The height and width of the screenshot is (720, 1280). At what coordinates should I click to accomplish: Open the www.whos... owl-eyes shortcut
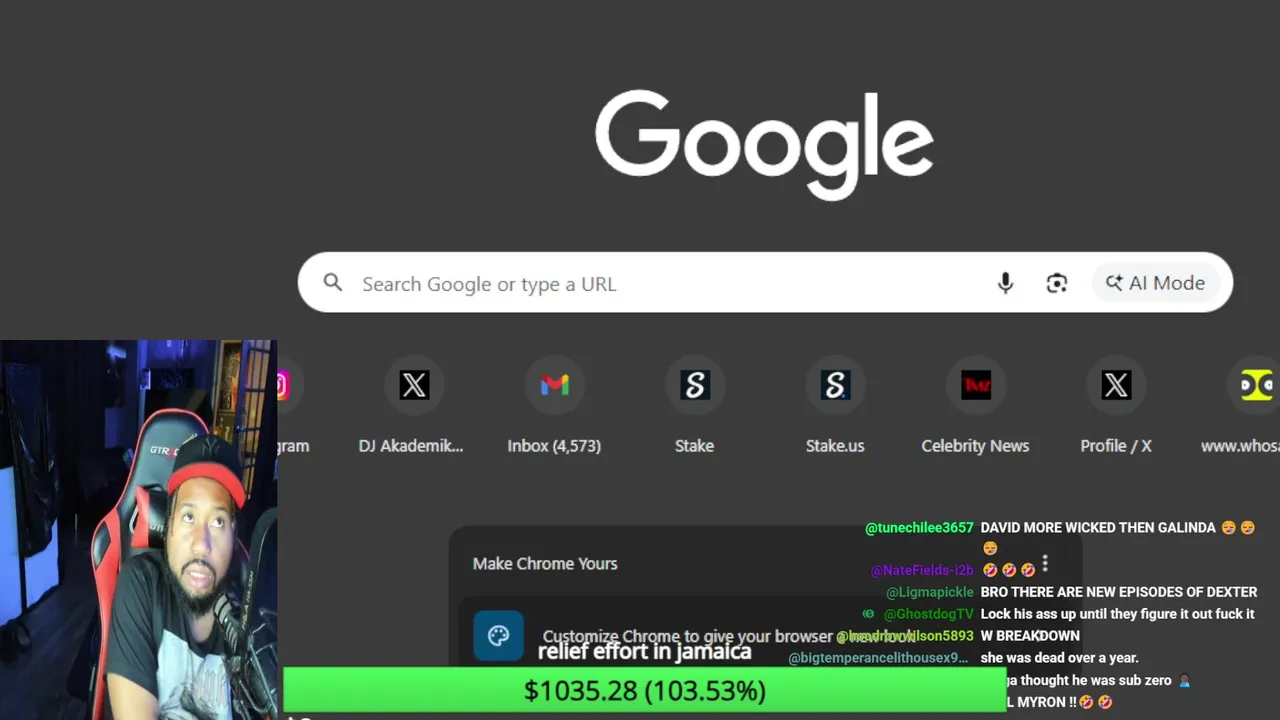point(1256,385)
